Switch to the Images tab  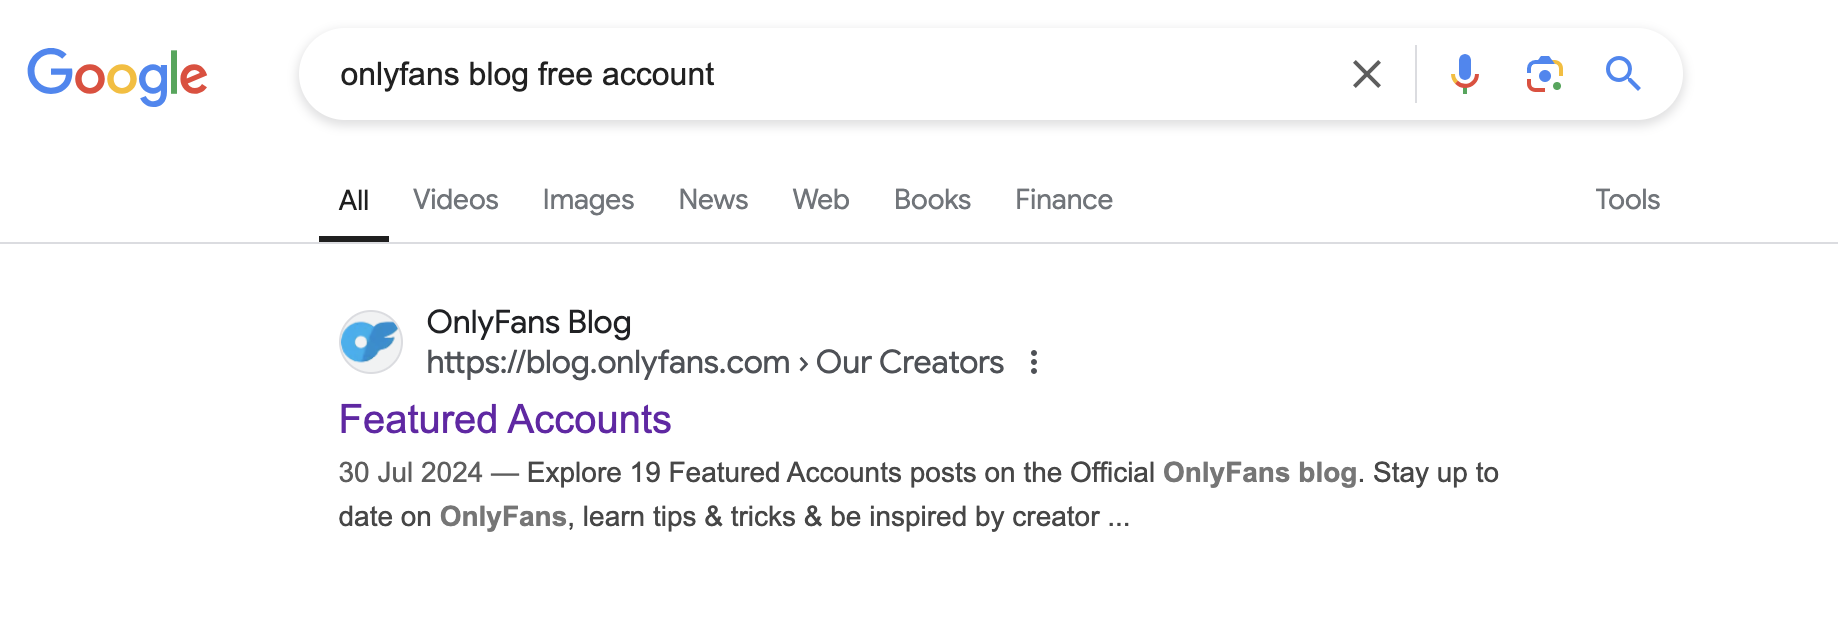587,199
